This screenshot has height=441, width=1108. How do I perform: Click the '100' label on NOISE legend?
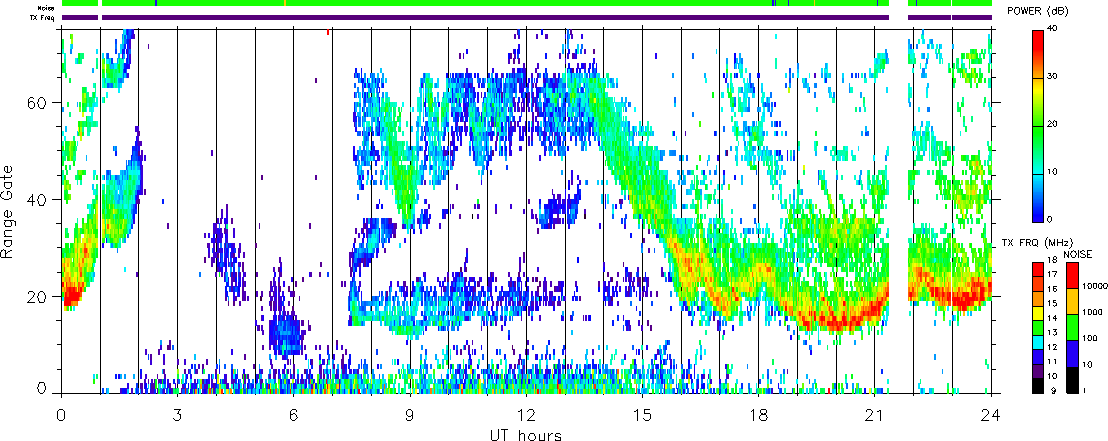click(1090, 338)
